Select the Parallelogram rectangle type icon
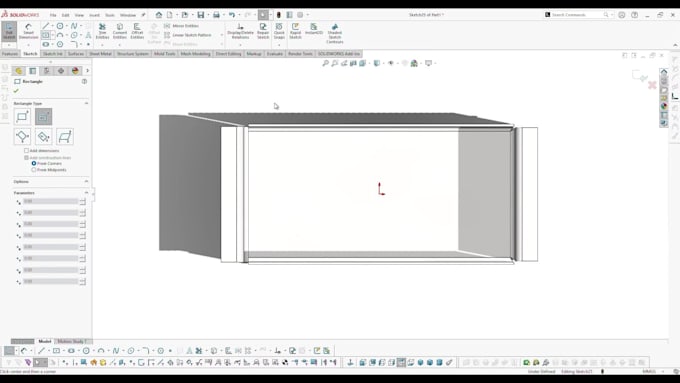This screenshot has height=383, width=680. click(65, 137)
